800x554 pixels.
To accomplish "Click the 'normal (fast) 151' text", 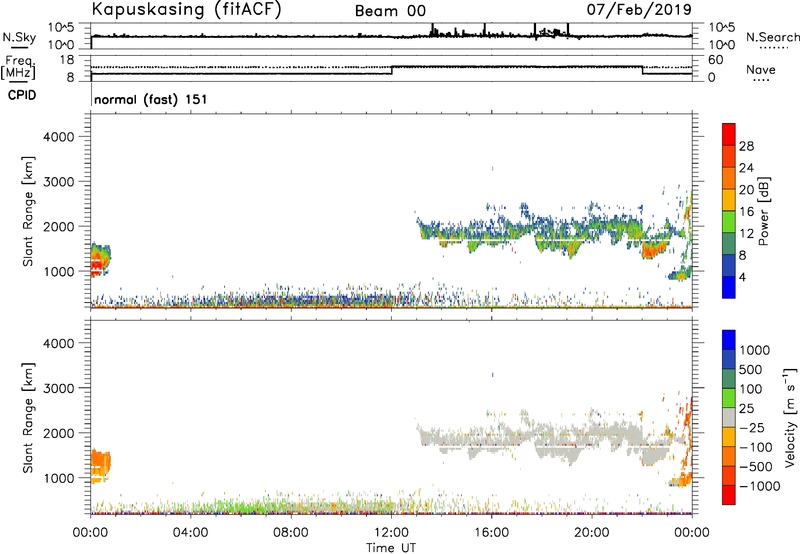I will pos(151,99).
